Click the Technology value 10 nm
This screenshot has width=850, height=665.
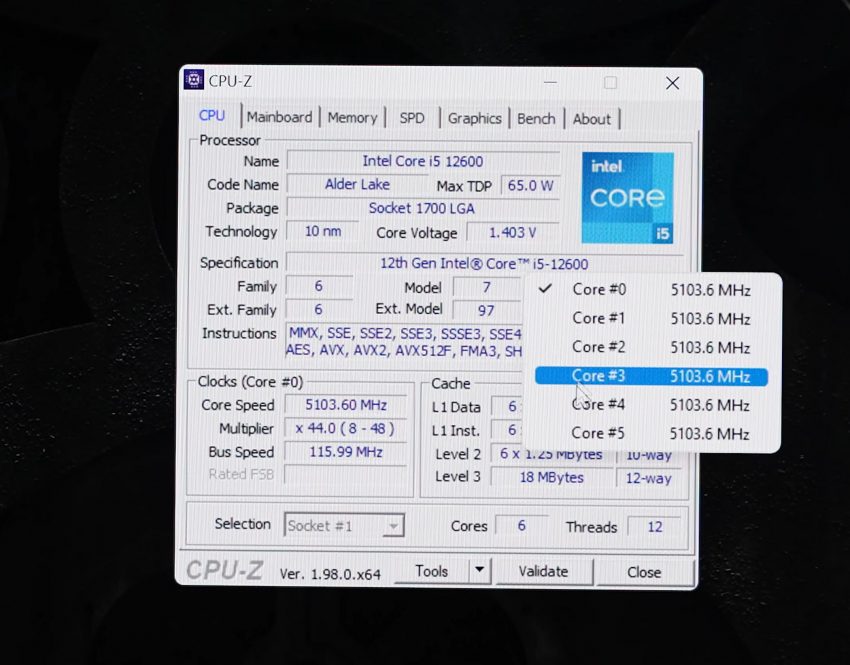pos(323,231)
